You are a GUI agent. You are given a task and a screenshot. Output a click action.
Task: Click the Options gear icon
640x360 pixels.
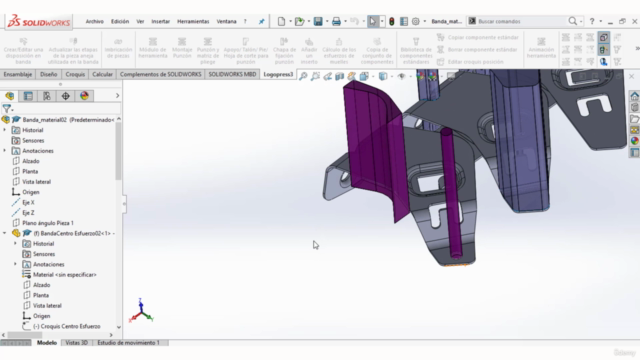pyautogui.click(x=416, y=21)
